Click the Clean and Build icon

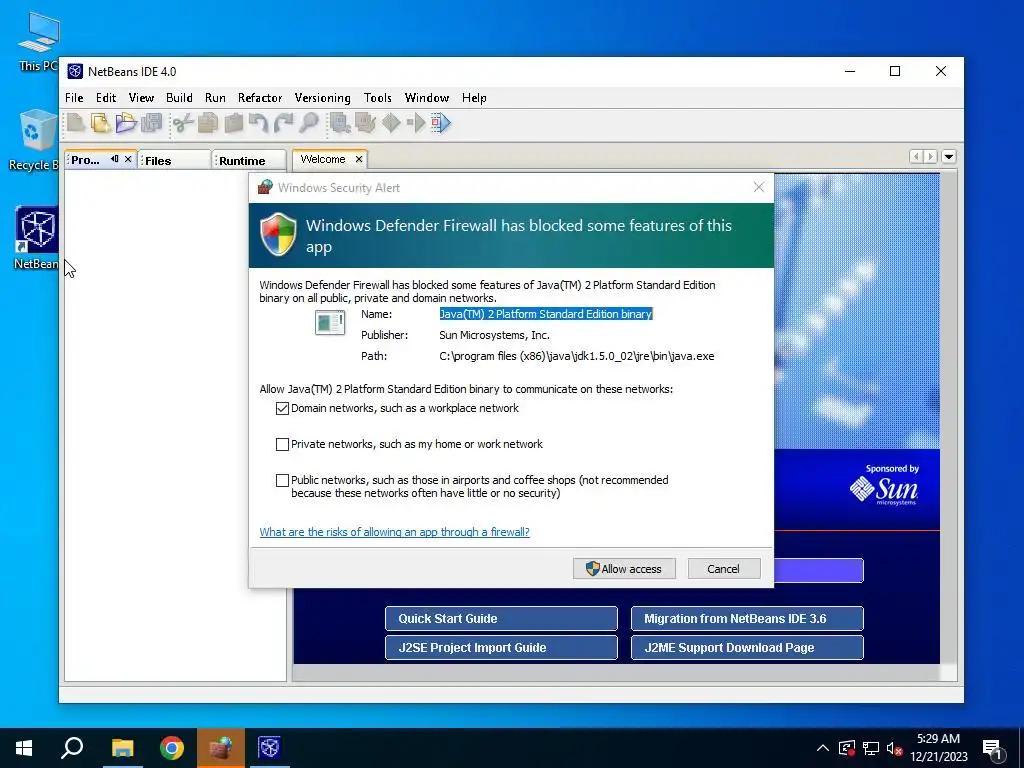pyautogui.click(x=366, y=123)
